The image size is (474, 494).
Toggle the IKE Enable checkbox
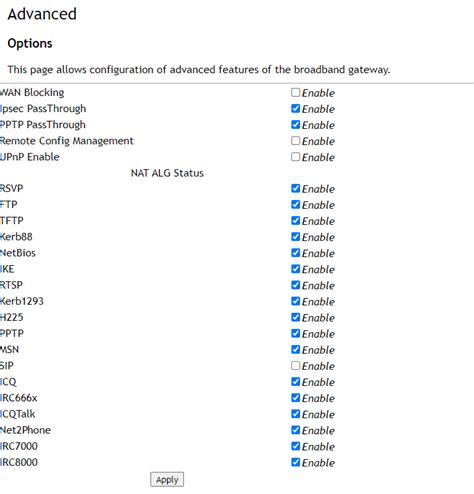pos(295,269)
